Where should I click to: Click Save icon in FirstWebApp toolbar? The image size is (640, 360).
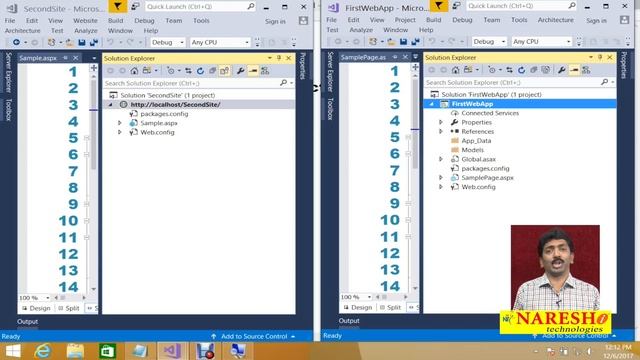coord(403,41)
